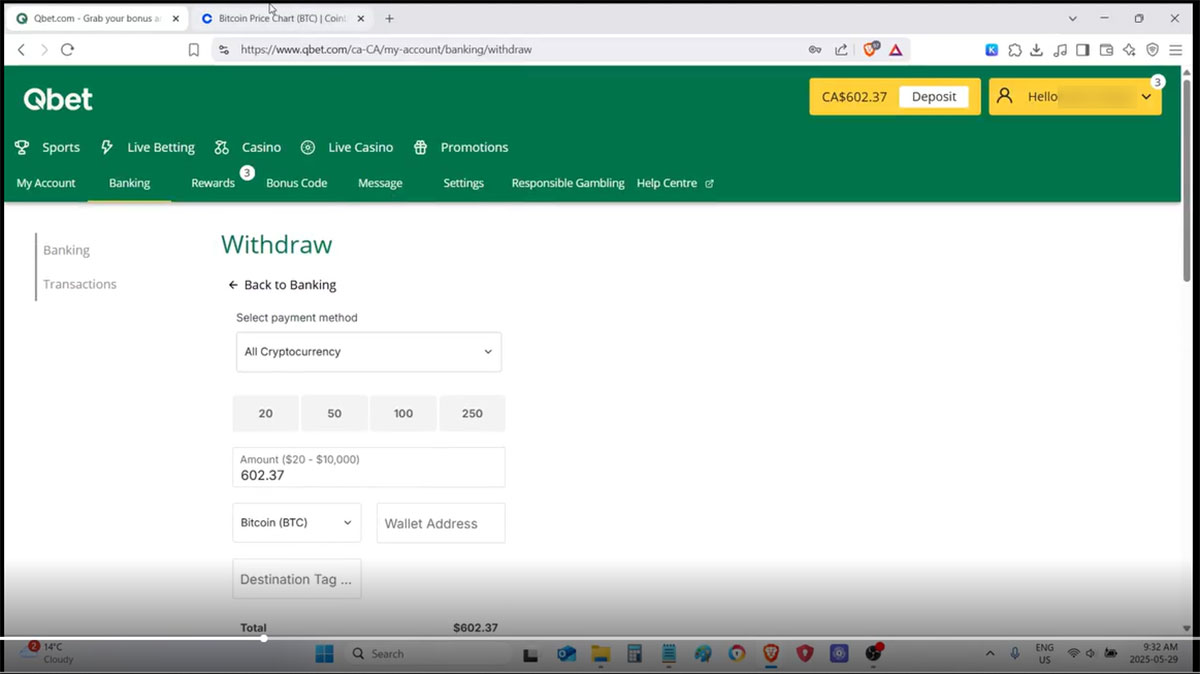The width and height of the screenshot is (1200, 674).
Task: Expand the Hello account dropdown
Action: pos(1146,97)
